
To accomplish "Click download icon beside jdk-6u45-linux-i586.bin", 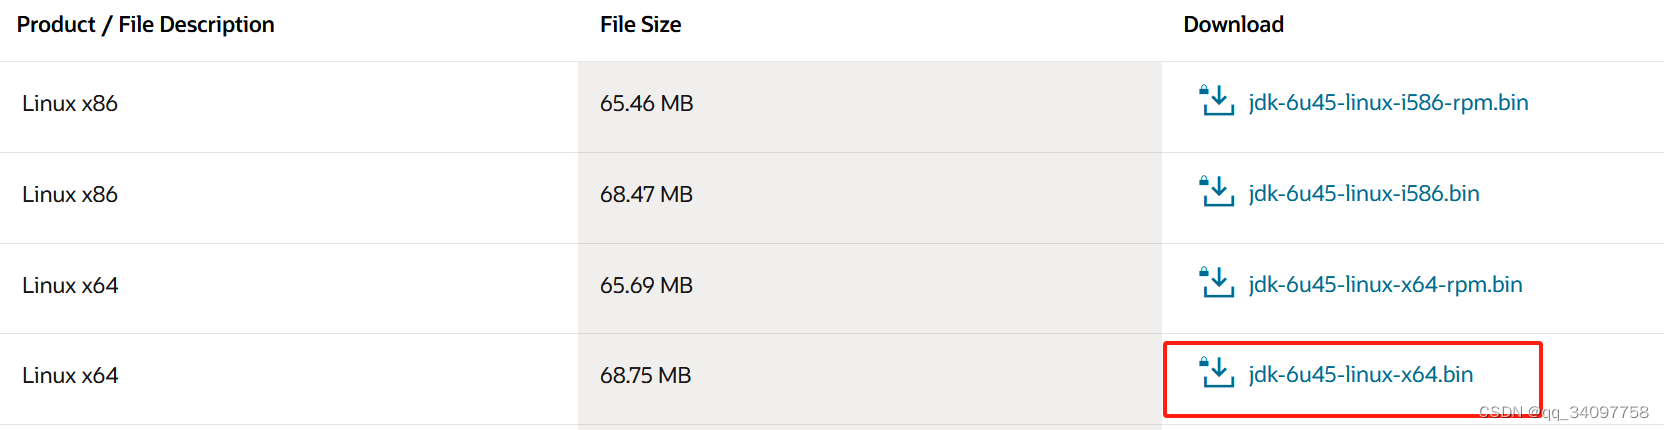I will coord(1217,191).
